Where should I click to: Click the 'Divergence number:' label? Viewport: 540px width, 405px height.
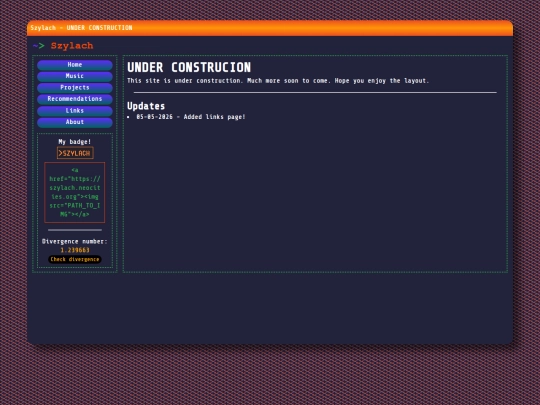[75, 241]
